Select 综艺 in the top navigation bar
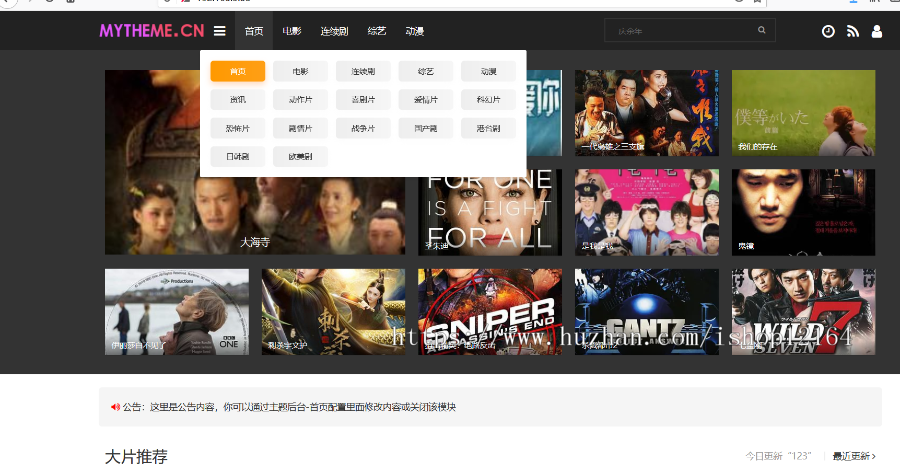 [x=377, y=31]
